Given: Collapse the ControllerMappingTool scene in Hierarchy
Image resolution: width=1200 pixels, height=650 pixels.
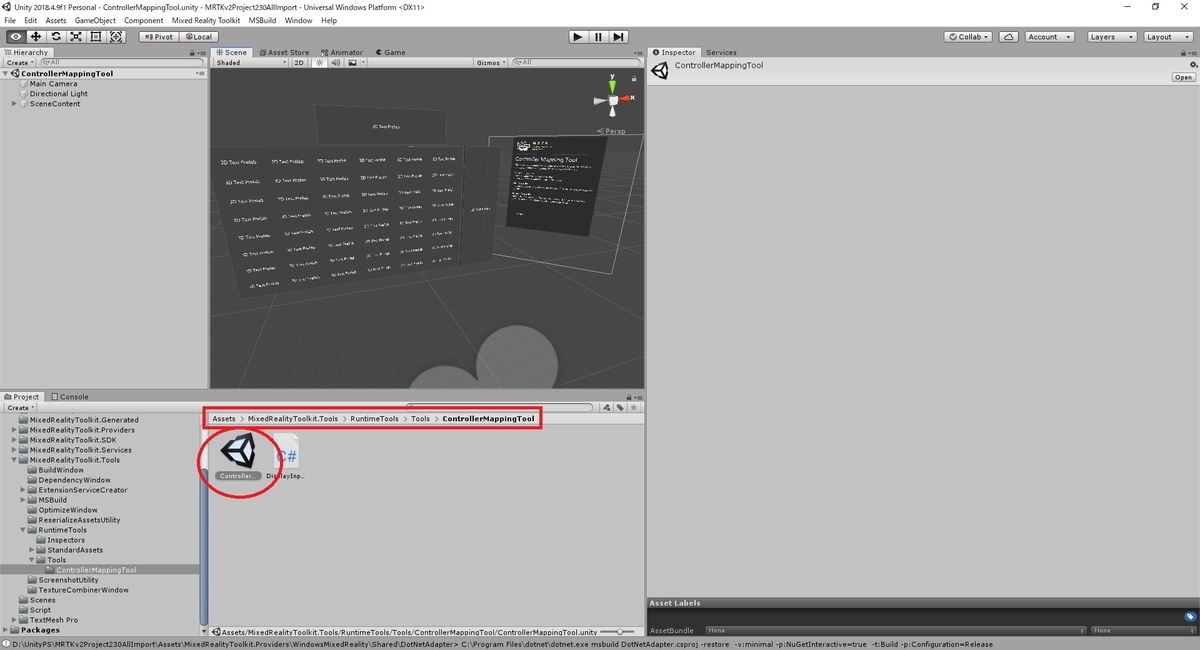Looking at the screenshot, I should (x=6, y=73).
